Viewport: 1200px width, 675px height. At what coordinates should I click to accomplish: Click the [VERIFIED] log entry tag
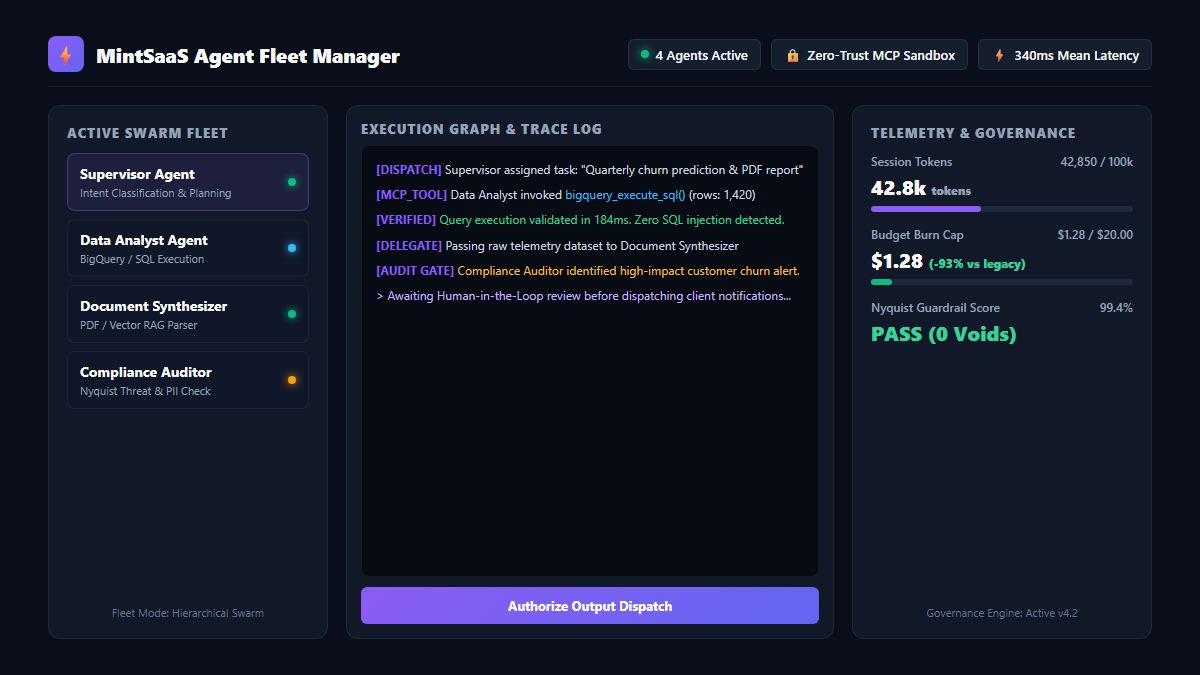pyautogui.click(x=406, y=220)
